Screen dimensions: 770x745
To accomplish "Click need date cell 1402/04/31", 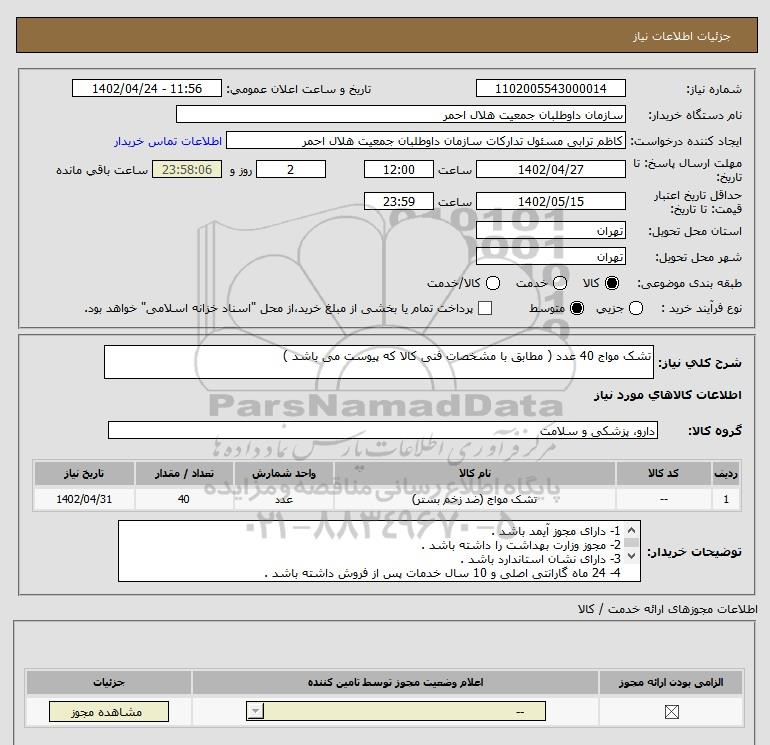I will coord(84,499).
